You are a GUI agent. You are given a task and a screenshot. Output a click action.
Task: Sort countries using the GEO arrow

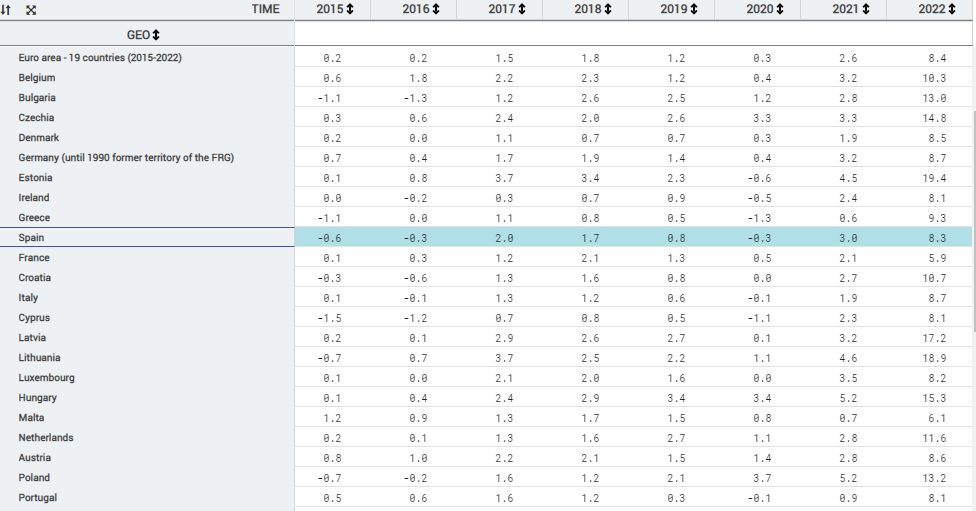(x=156, y=35)
